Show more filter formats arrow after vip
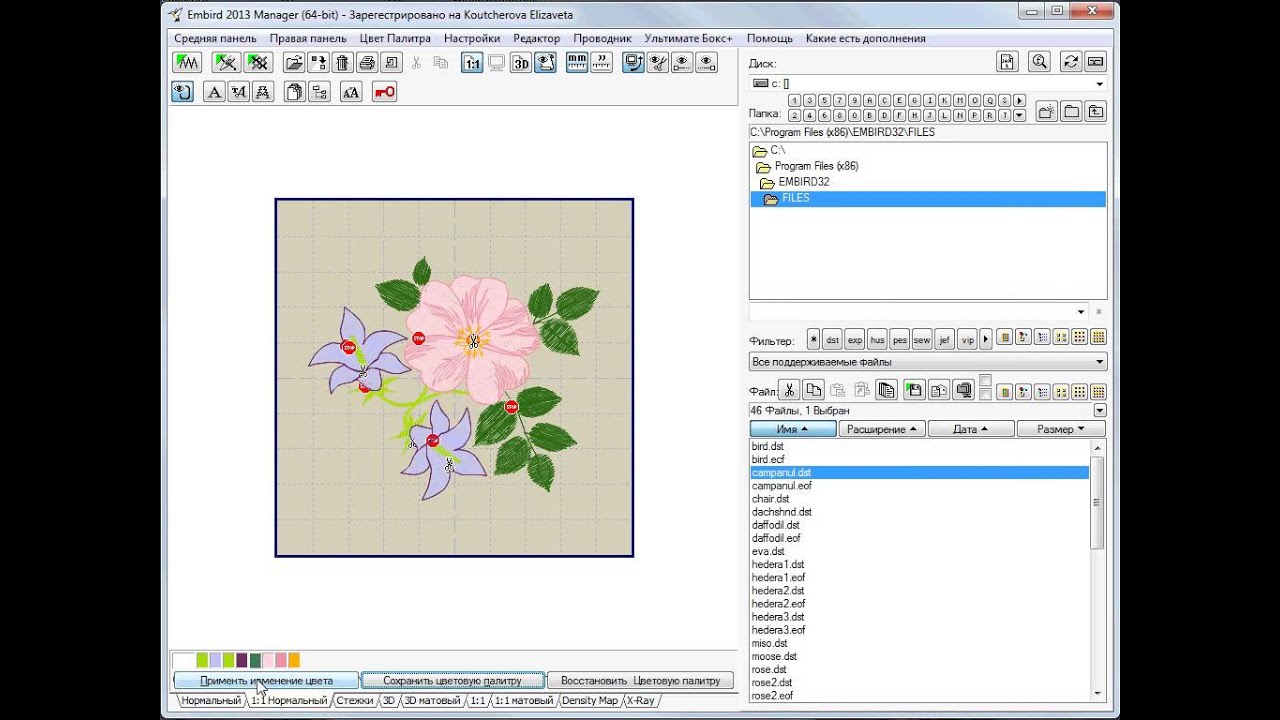1280x720 pixels. (x=986, y=340)
